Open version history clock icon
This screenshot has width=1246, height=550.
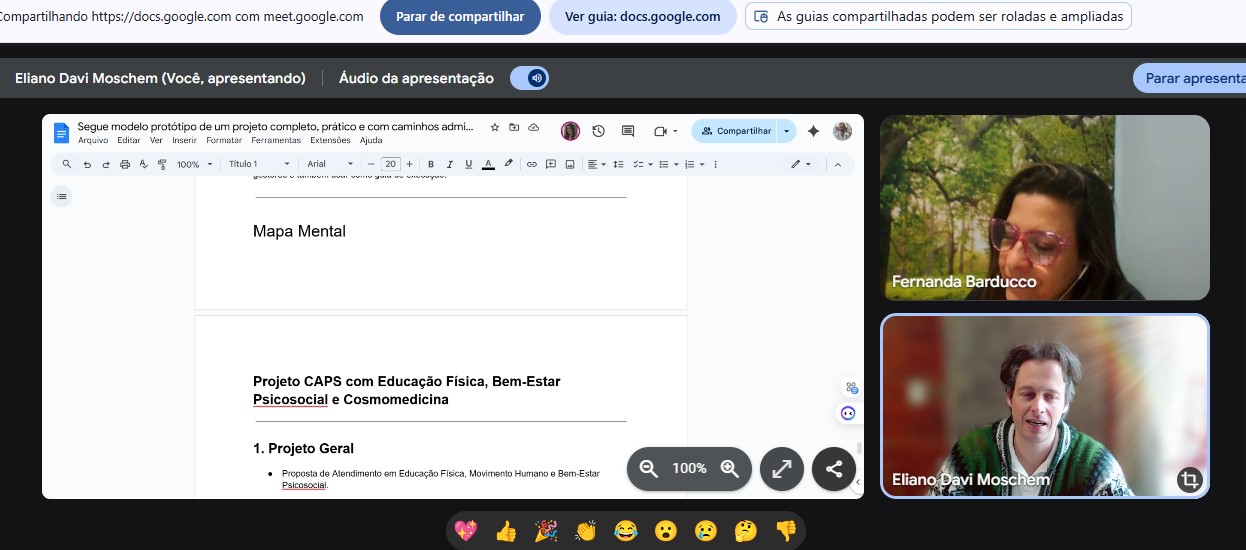598,131
